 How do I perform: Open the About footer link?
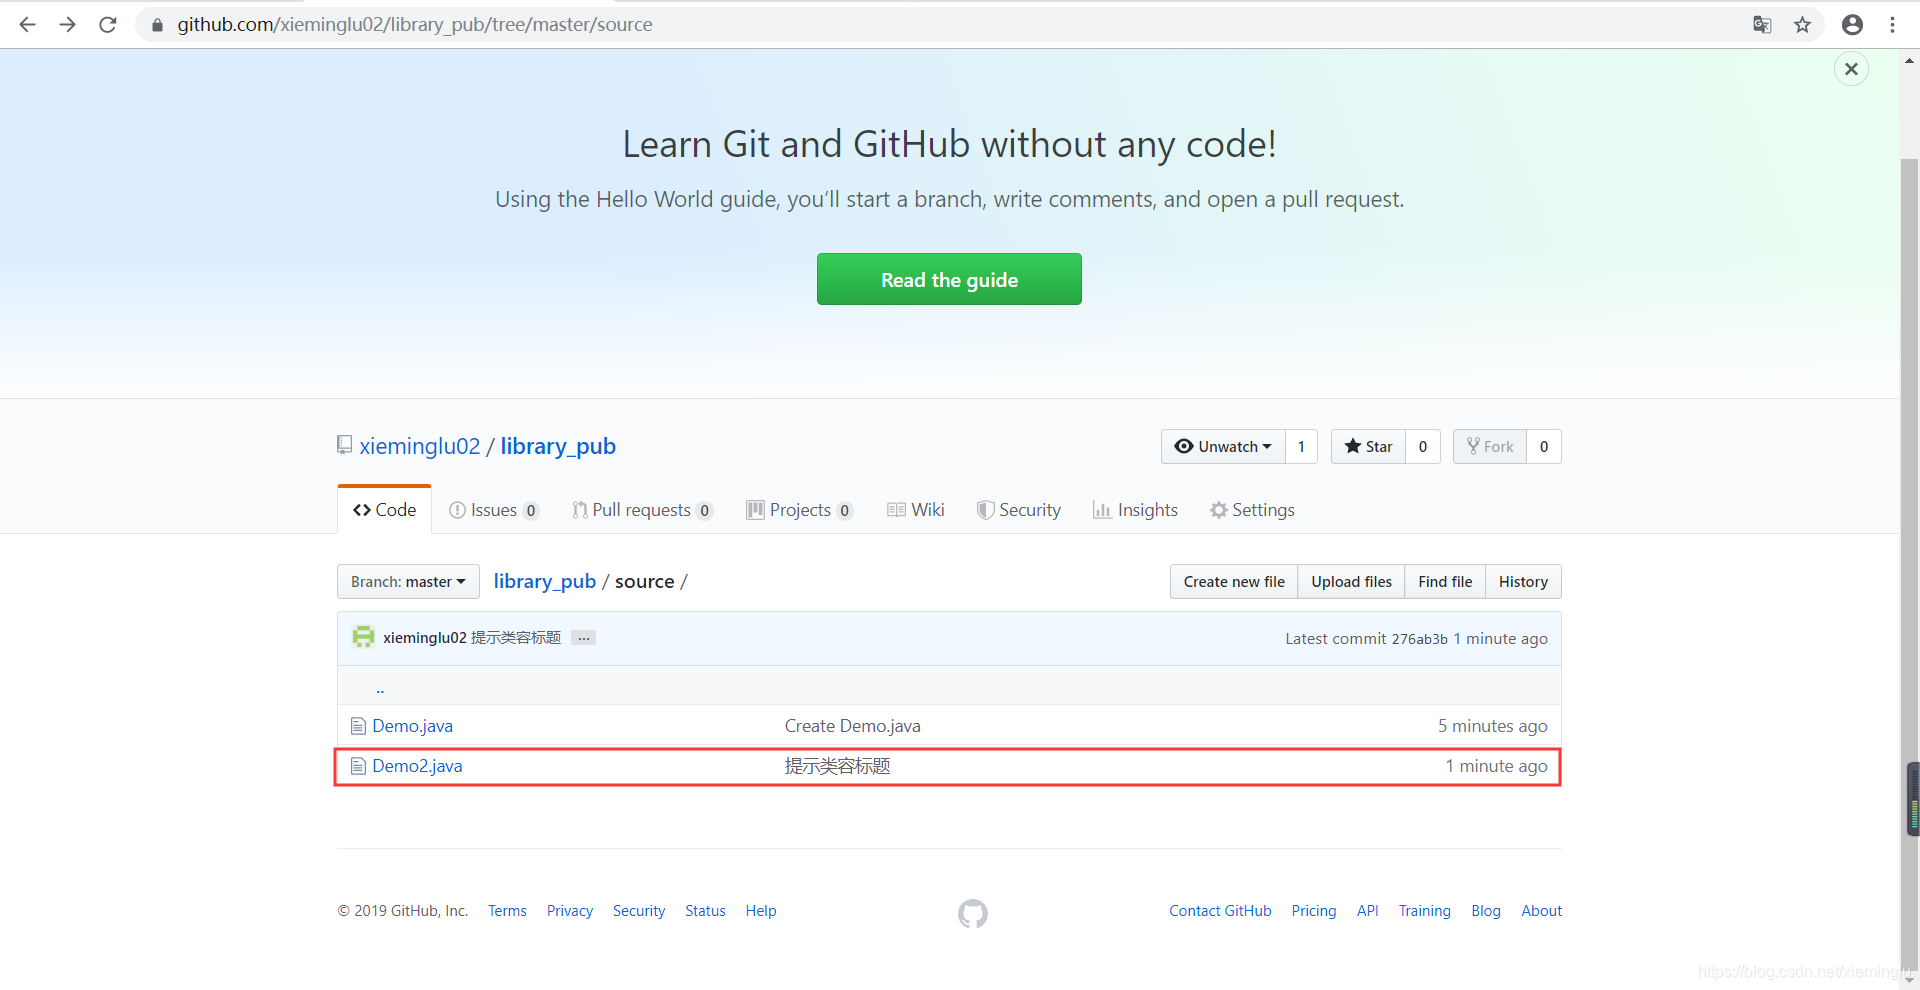pos(1541,911)
